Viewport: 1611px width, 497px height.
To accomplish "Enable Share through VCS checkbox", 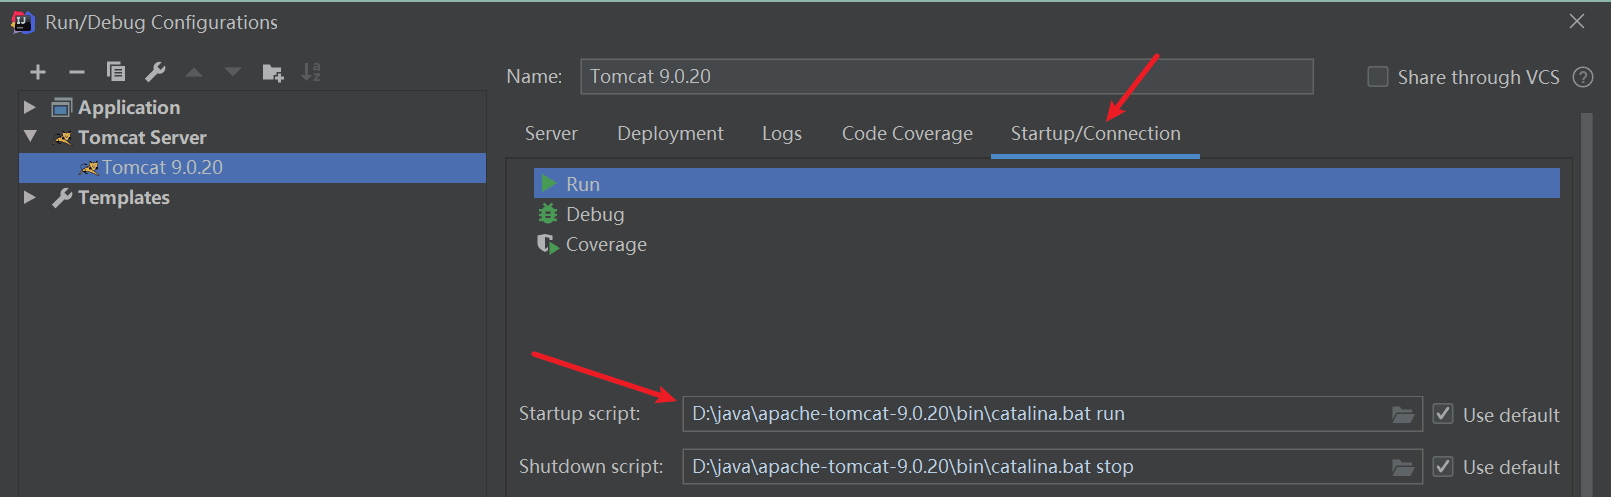I will [1378, 77].
